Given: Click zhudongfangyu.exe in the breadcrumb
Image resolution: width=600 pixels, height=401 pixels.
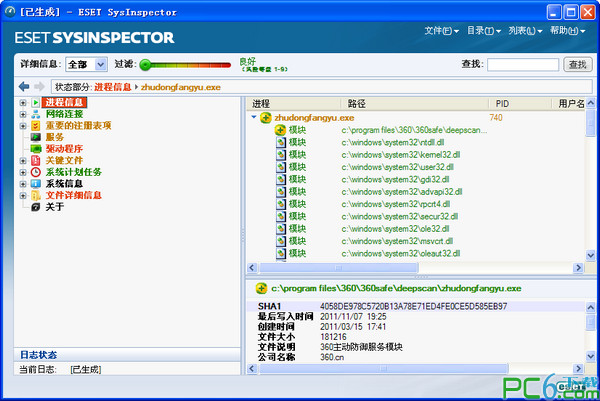Looking at the screenshot, I should (x=181, y=87).
